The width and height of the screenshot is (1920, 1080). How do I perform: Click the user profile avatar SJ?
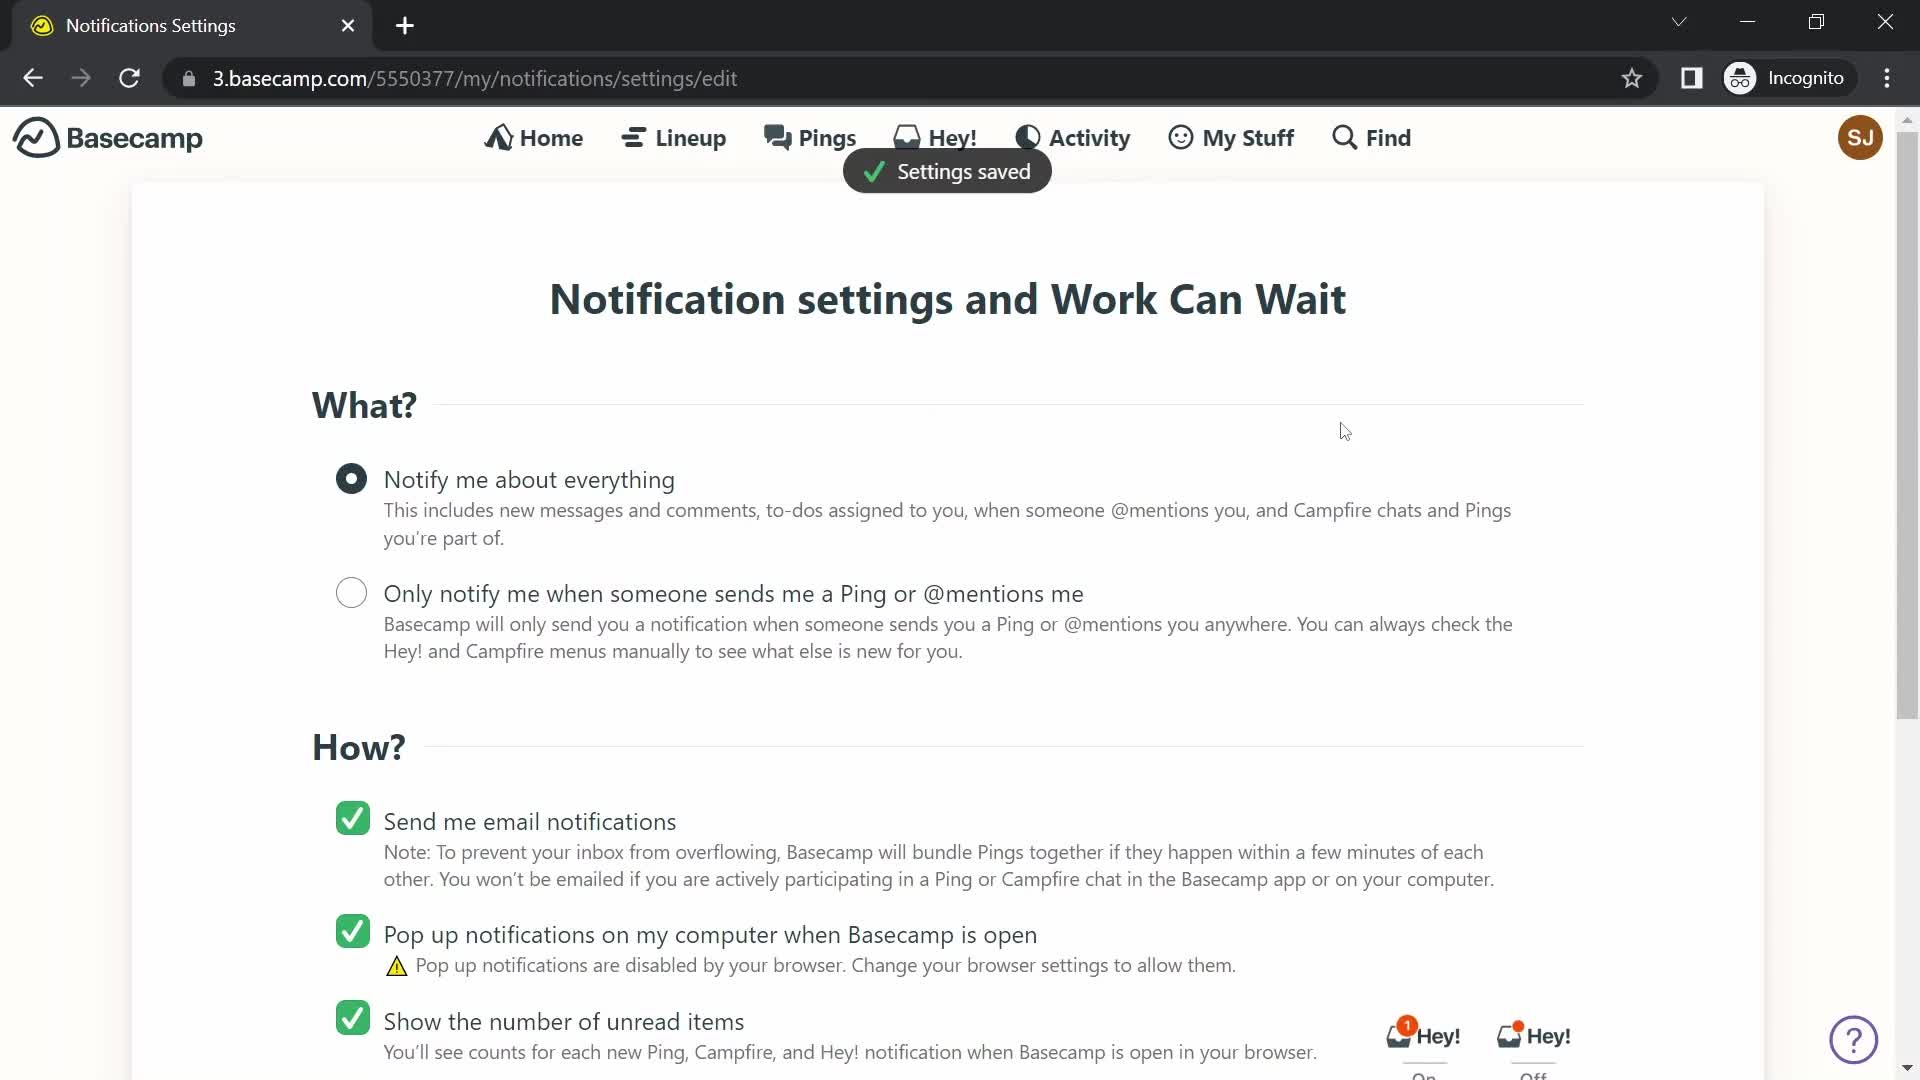point(1858,137)
